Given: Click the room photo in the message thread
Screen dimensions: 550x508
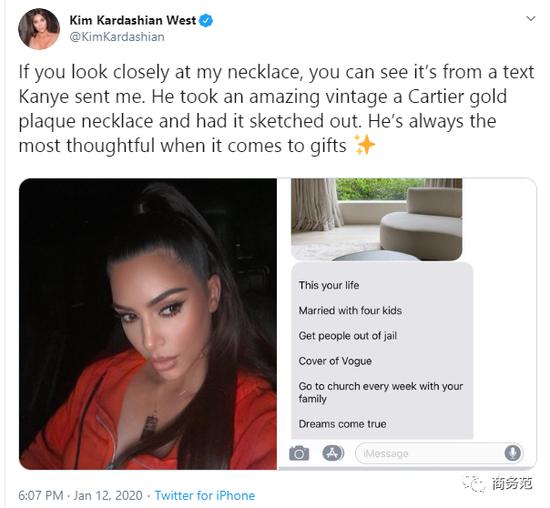Looking at the screenshot, I should [377, 219].
